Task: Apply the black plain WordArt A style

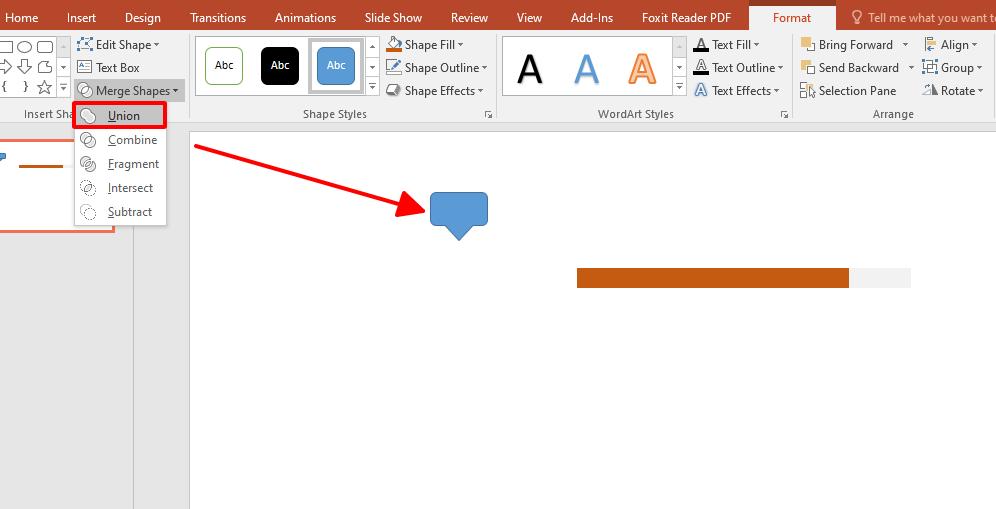Action: (530, 68)
